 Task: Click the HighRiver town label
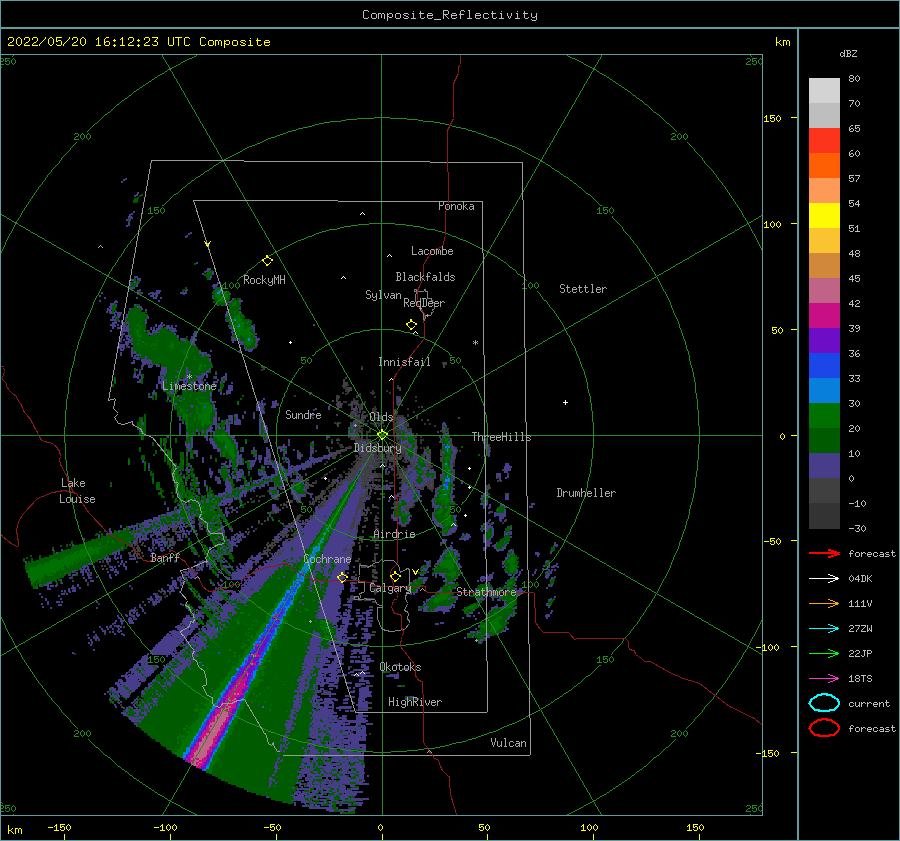[415, 702]
